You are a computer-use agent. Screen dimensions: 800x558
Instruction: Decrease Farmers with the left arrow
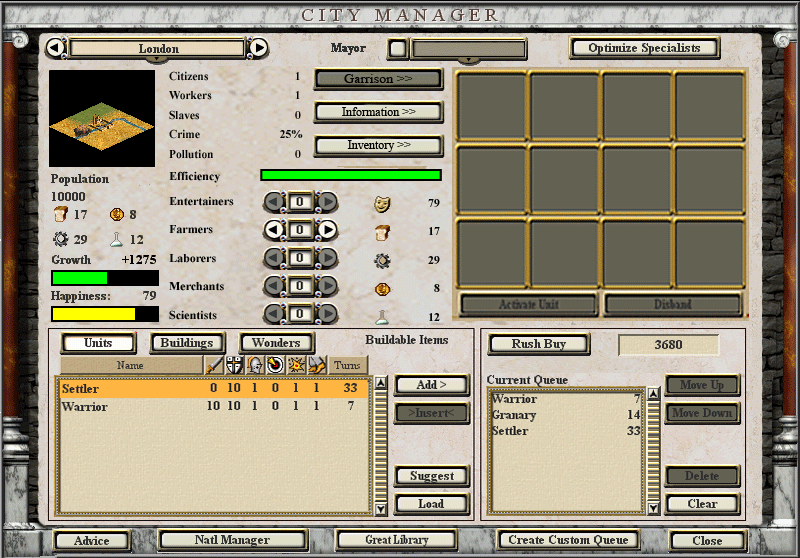pos(273,231)
